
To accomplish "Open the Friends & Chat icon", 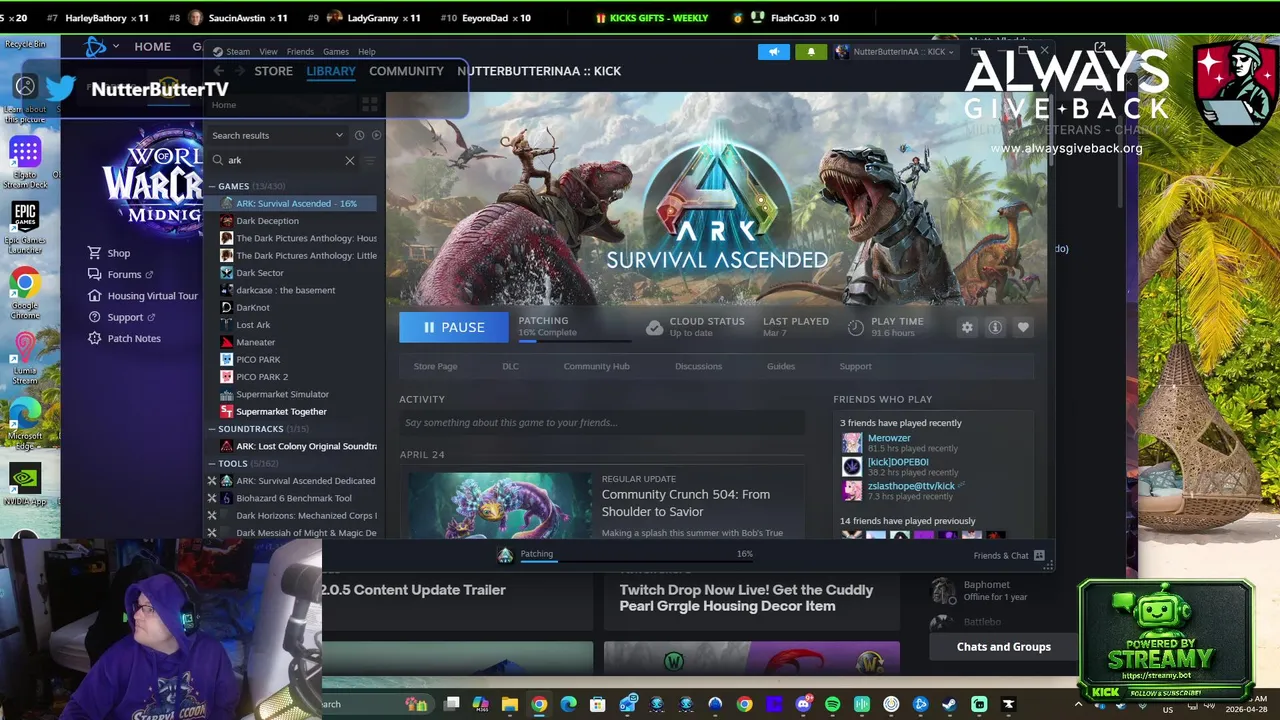I will coord(1039,555).
